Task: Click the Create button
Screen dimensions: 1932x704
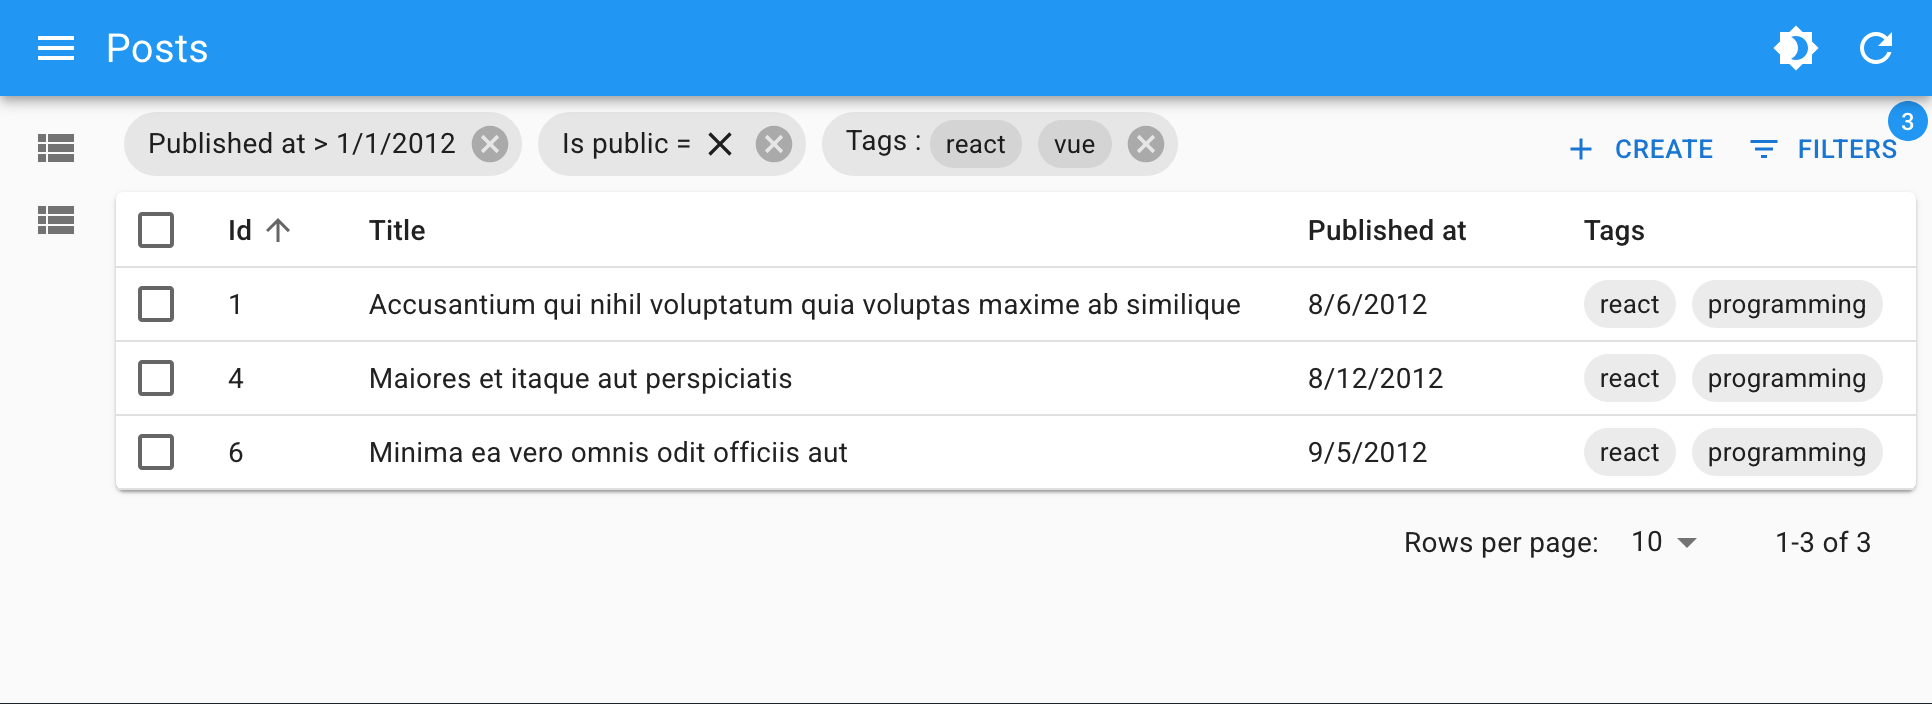Action: tap(1642, 149)
